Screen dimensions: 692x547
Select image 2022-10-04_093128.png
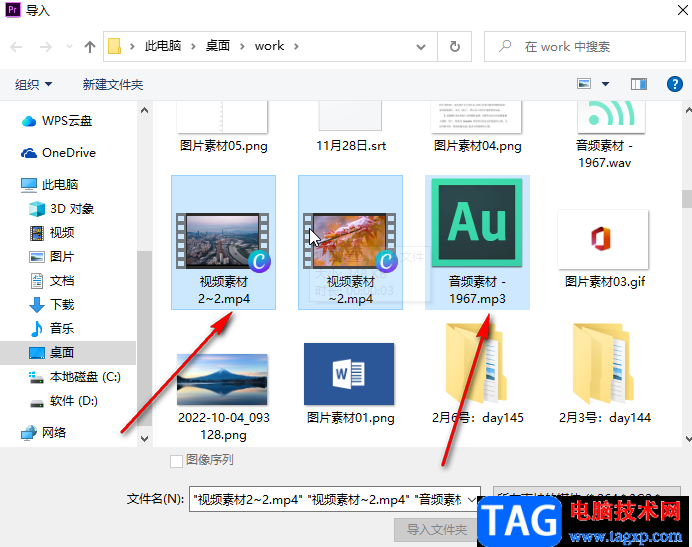pyautogui.click(x=223, y=396)
